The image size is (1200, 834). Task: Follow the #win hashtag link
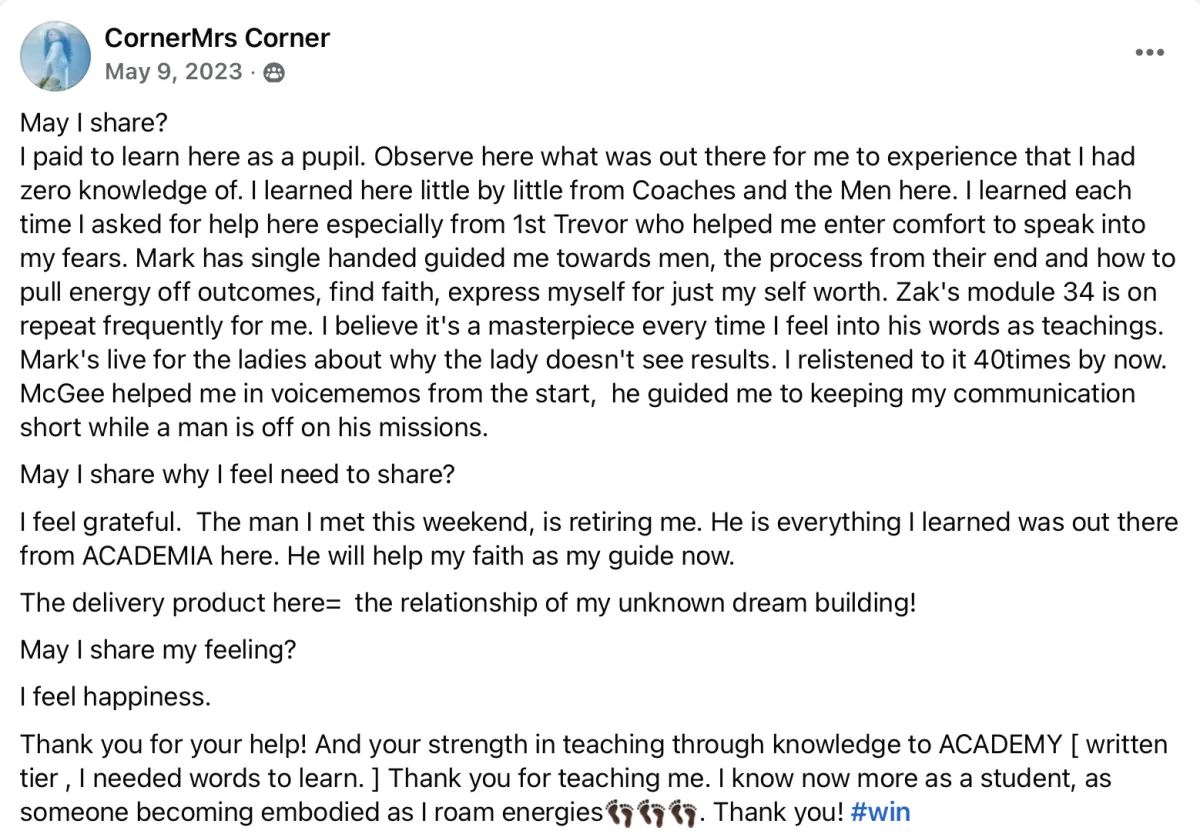click(880, 811)
